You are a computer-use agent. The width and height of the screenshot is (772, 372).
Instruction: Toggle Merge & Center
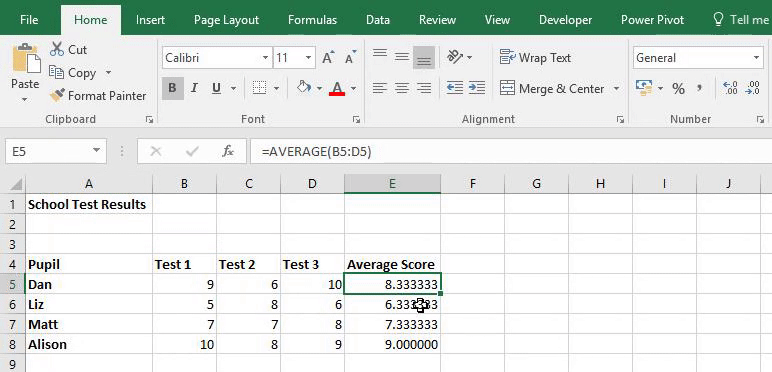(552, 89)
